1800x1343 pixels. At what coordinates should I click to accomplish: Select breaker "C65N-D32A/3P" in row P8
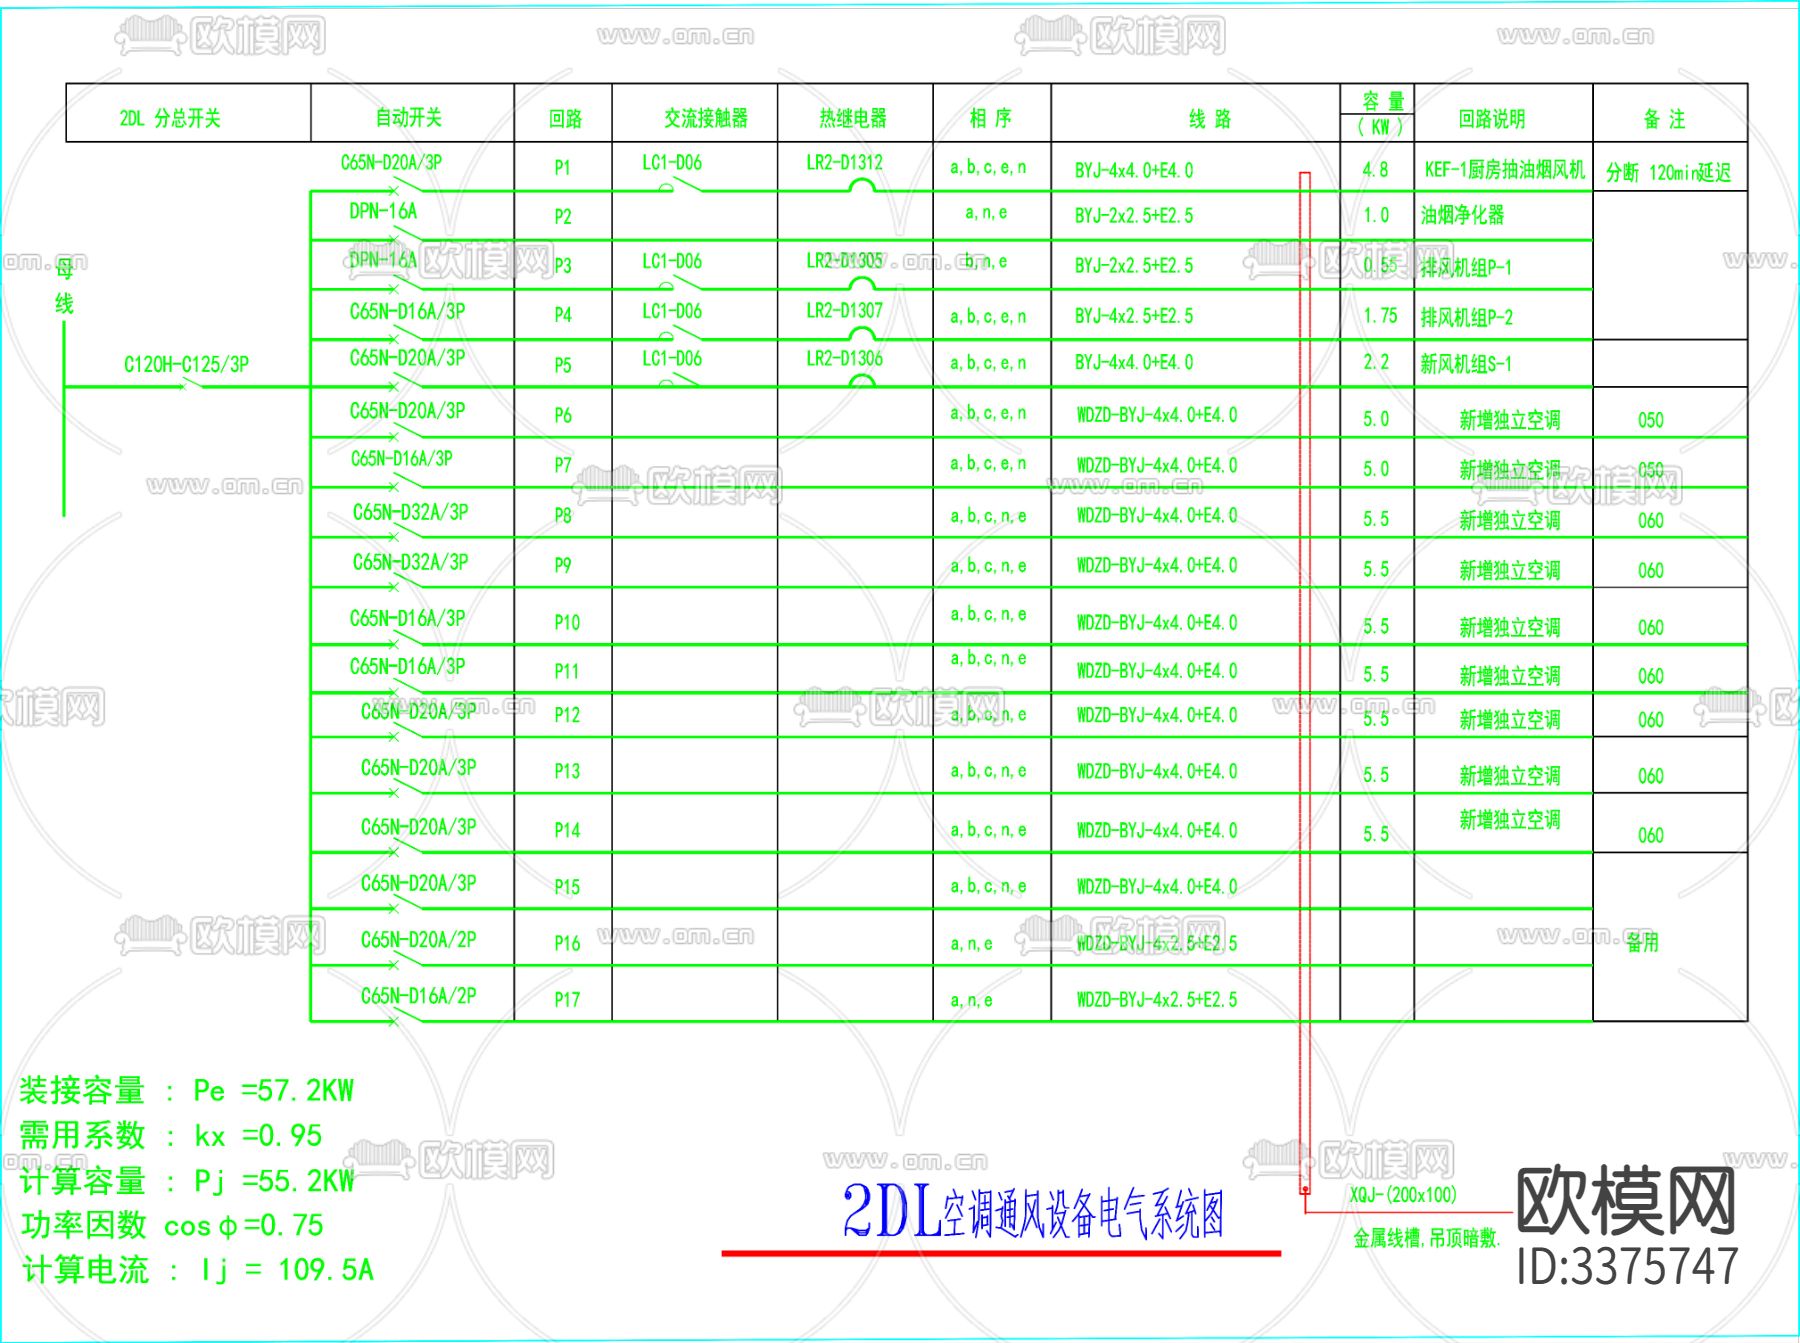(410, 512)
